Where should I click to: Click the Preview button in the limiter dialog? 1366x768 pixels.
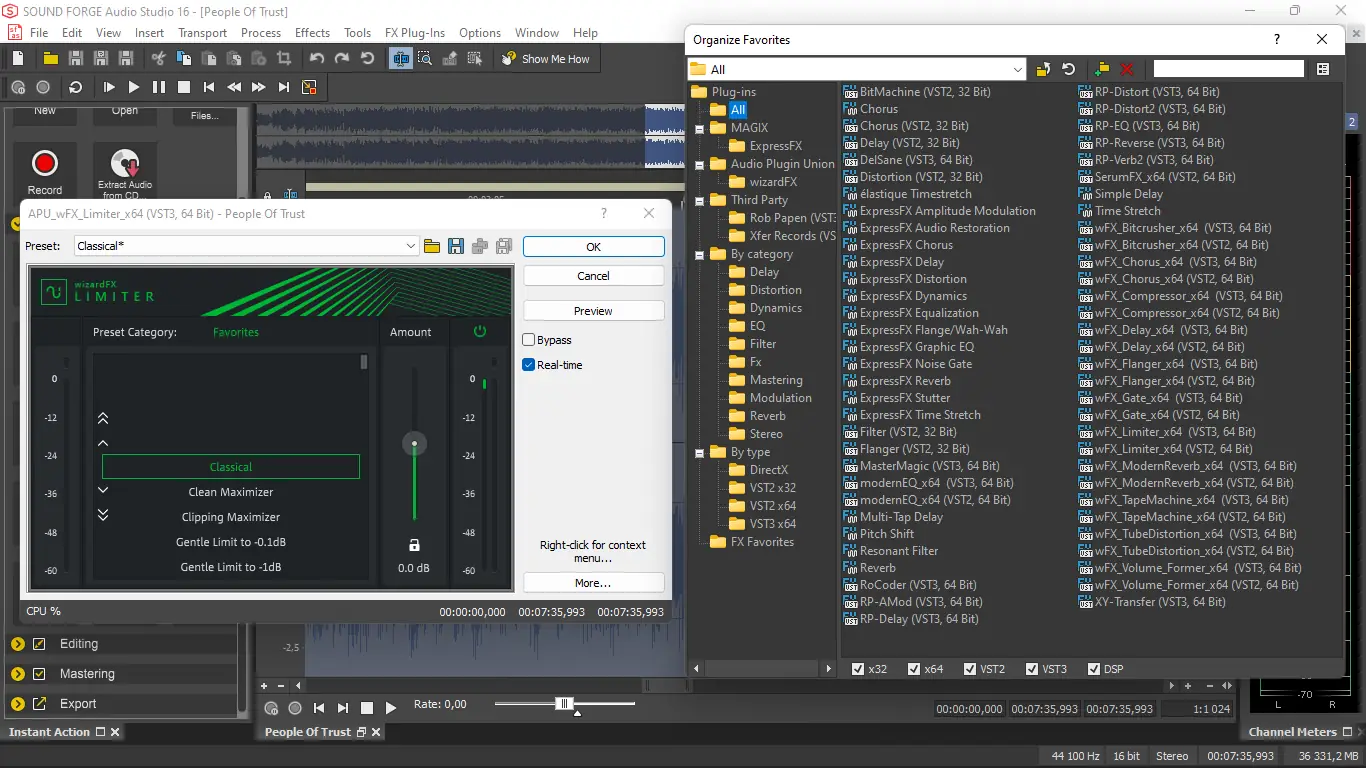pos(593,310)
